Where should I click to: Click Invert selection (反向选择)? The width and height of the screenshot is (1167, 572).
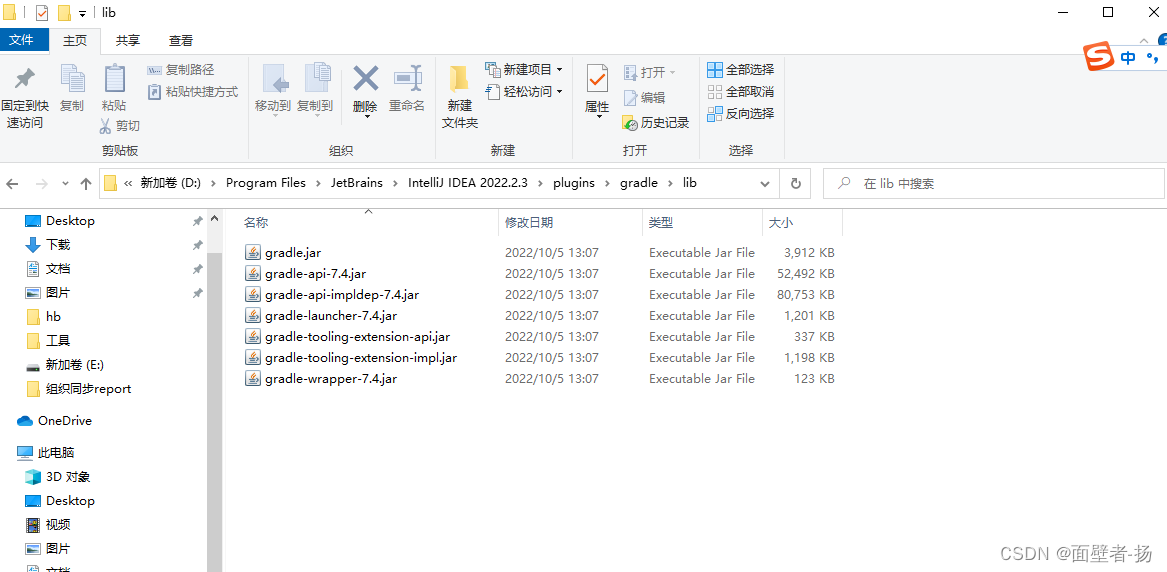point(741,114)
